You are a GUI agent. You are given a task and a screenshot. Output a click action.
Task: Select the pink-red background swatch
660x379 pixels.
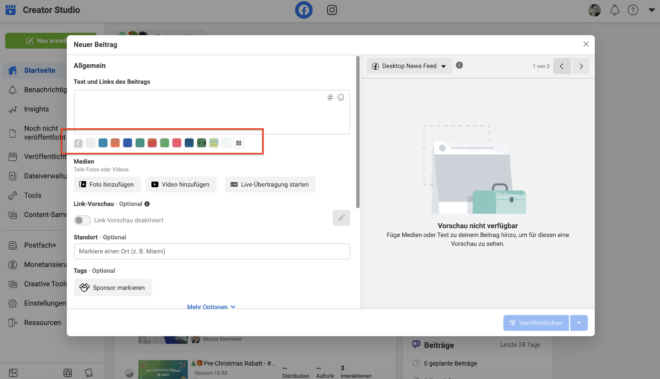(177, 143)
